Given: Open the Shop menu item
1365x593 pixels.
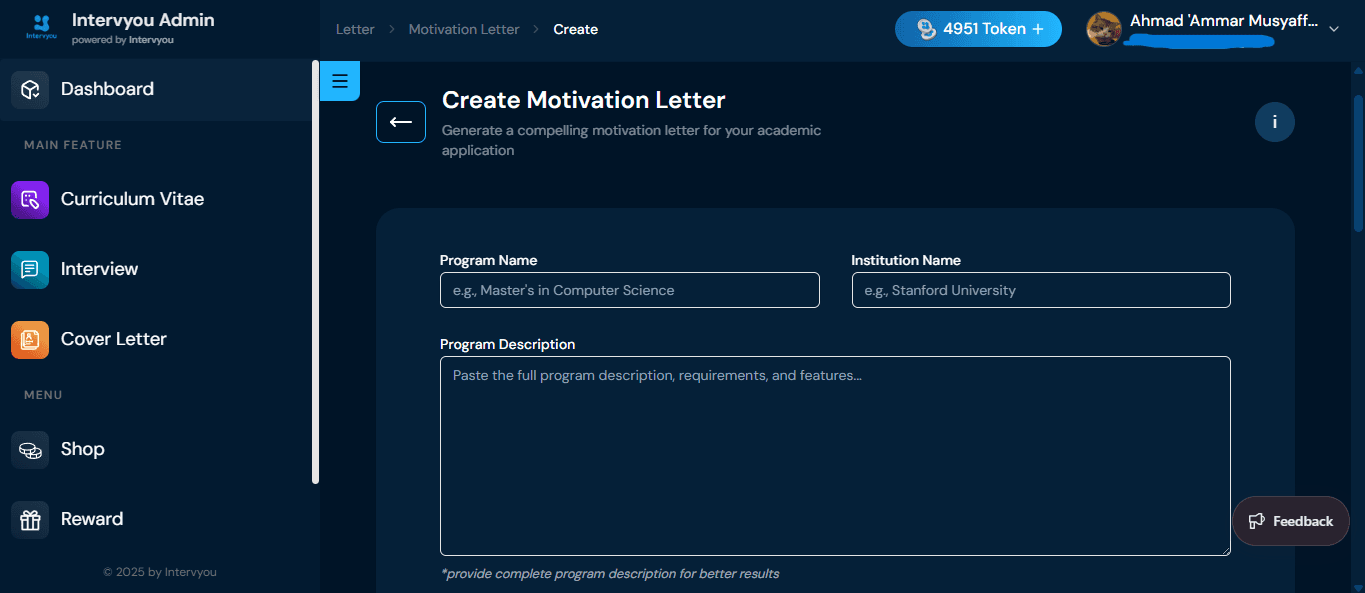Looking at the screenshot, I should click(156, 449).
